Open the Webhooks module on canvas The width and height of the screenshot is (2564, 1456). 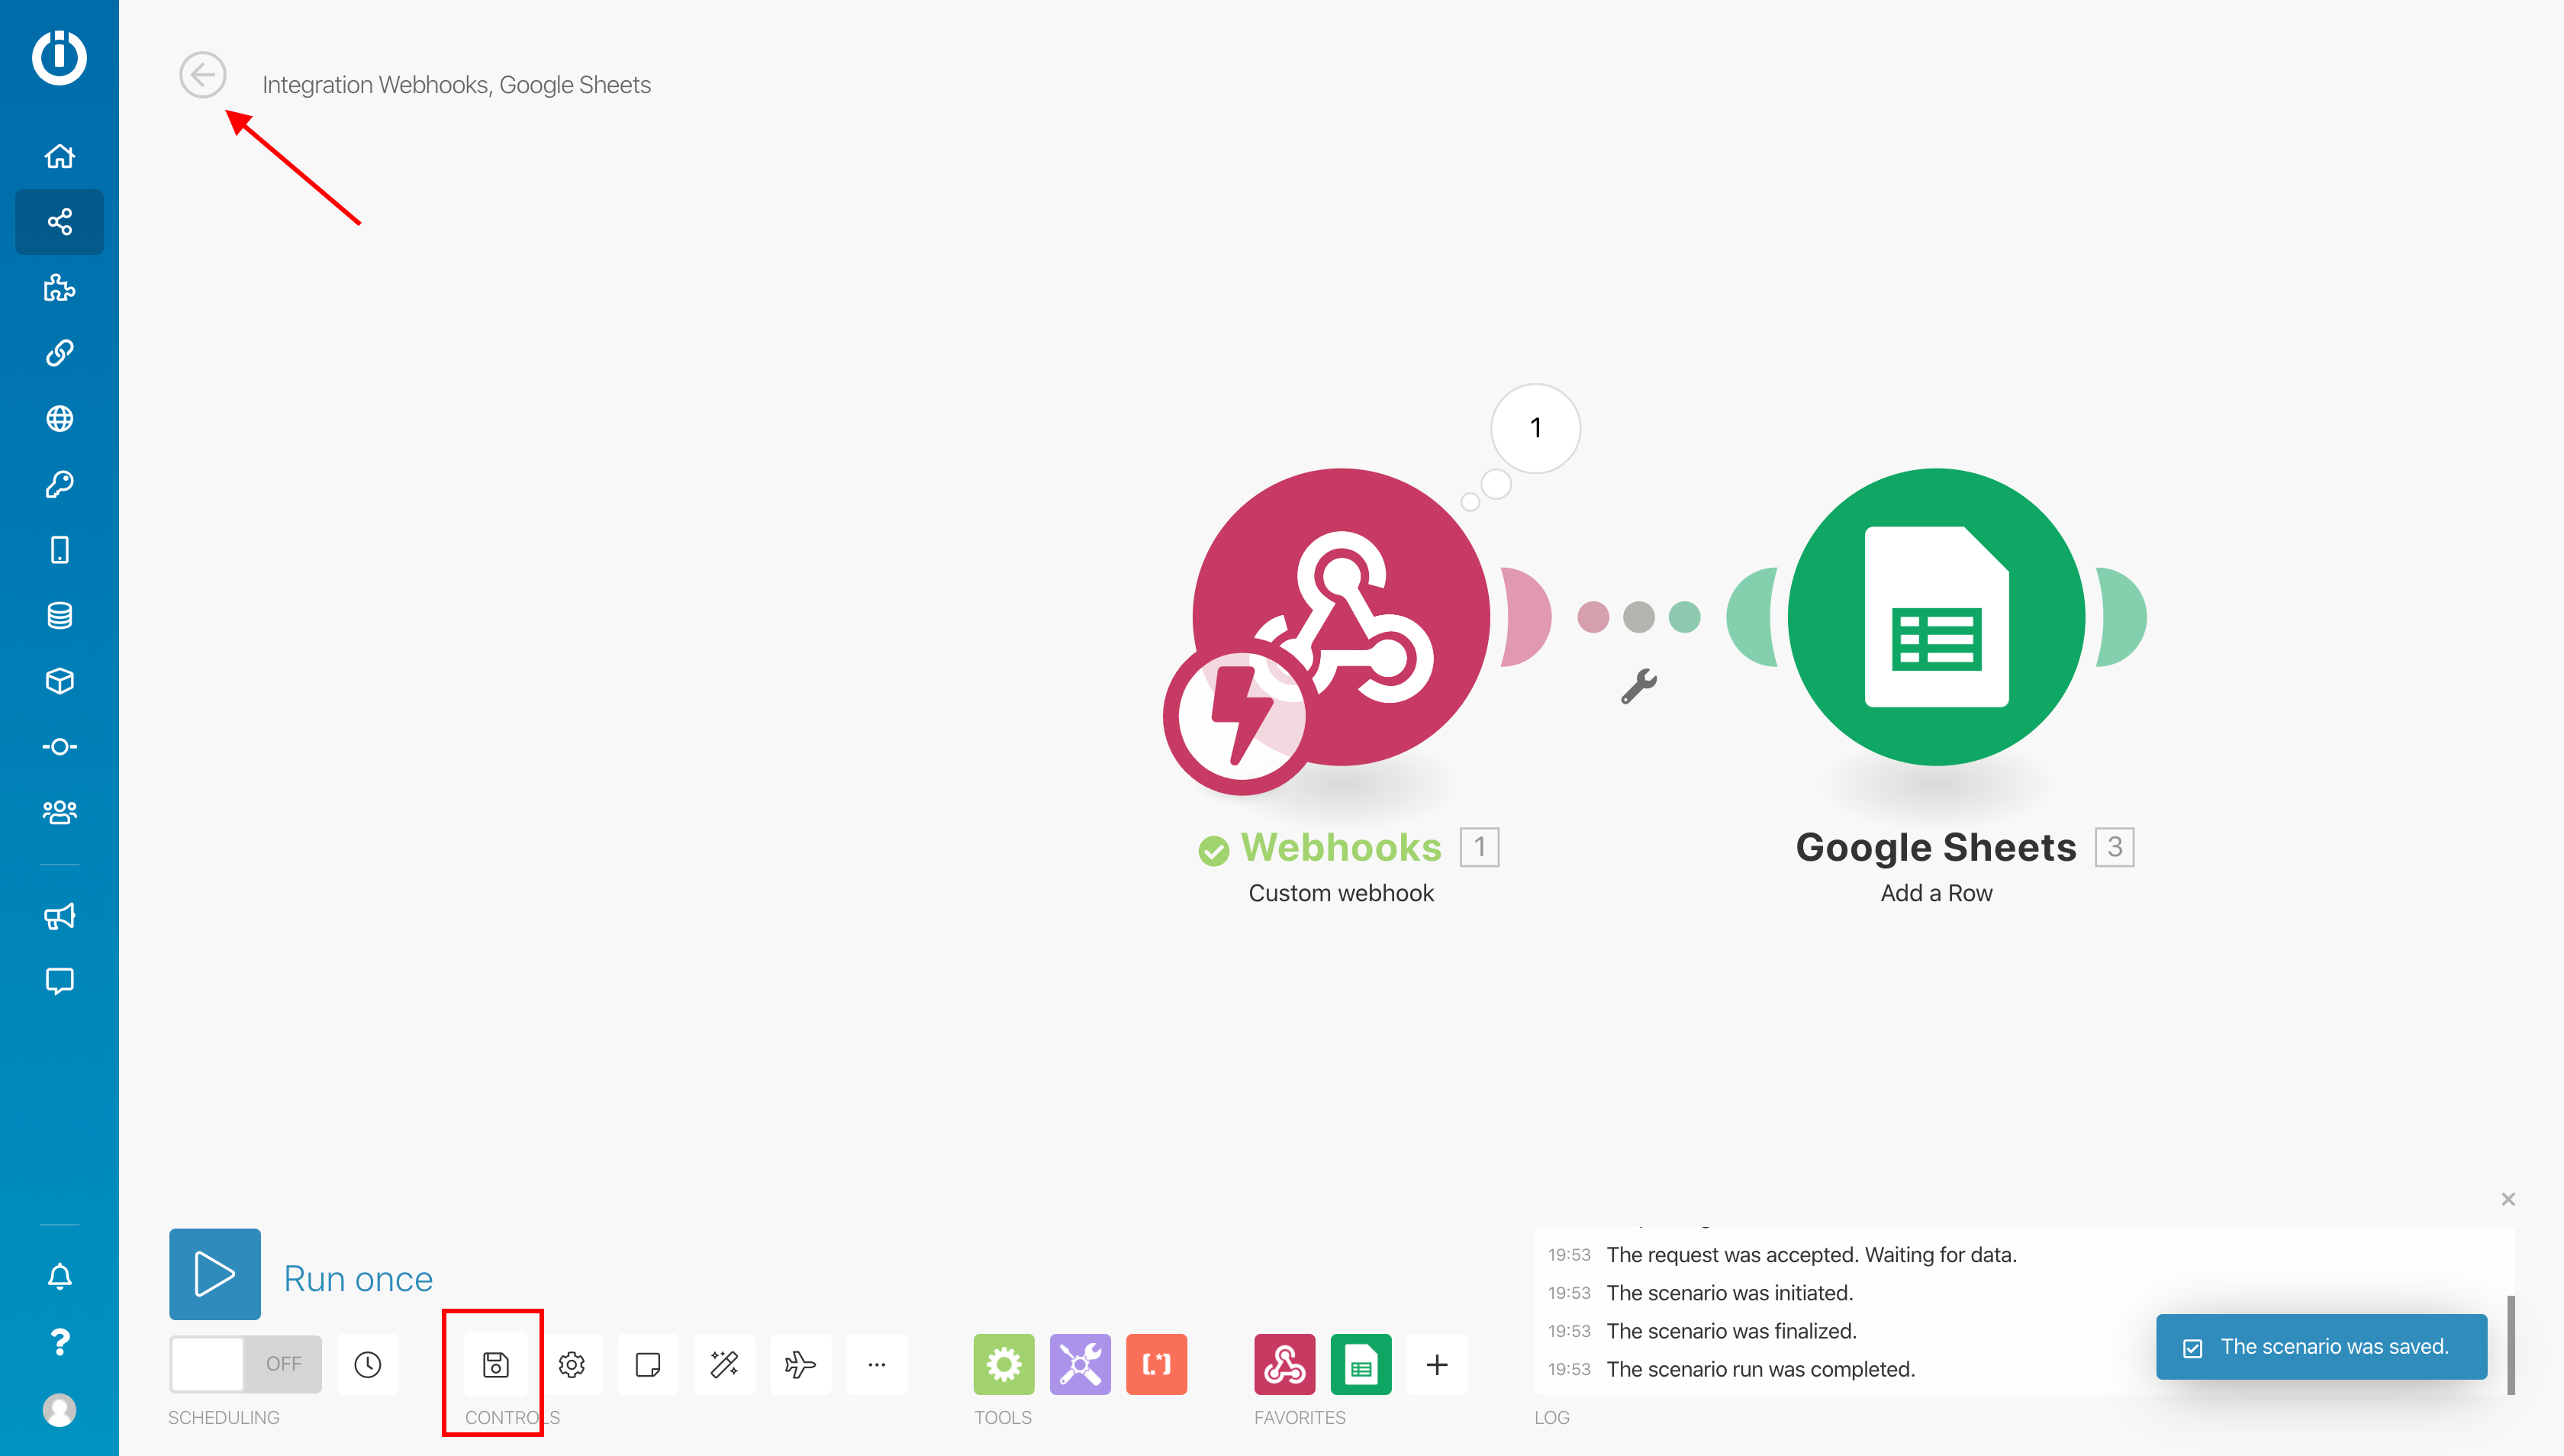click(1342, 617)
